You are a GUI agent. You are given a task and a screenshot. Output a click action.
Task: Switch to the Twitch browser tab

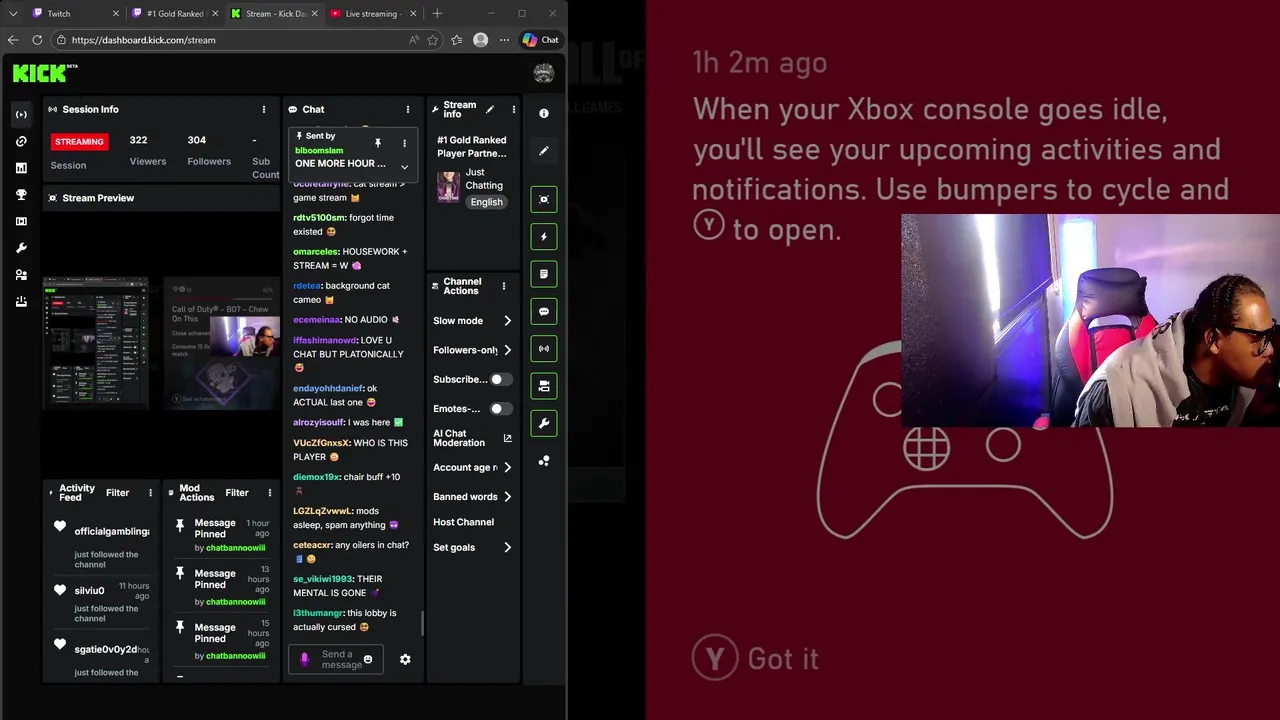coord(75,14)
